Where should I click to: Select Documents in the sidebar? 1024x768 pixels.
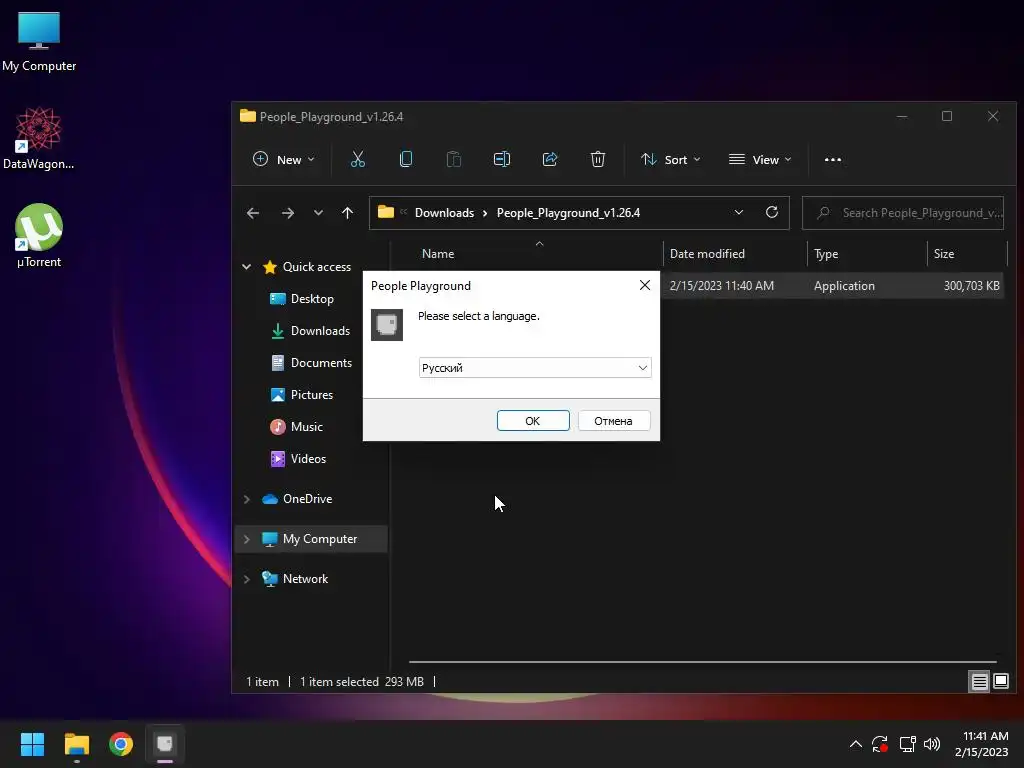click(321, 362)
